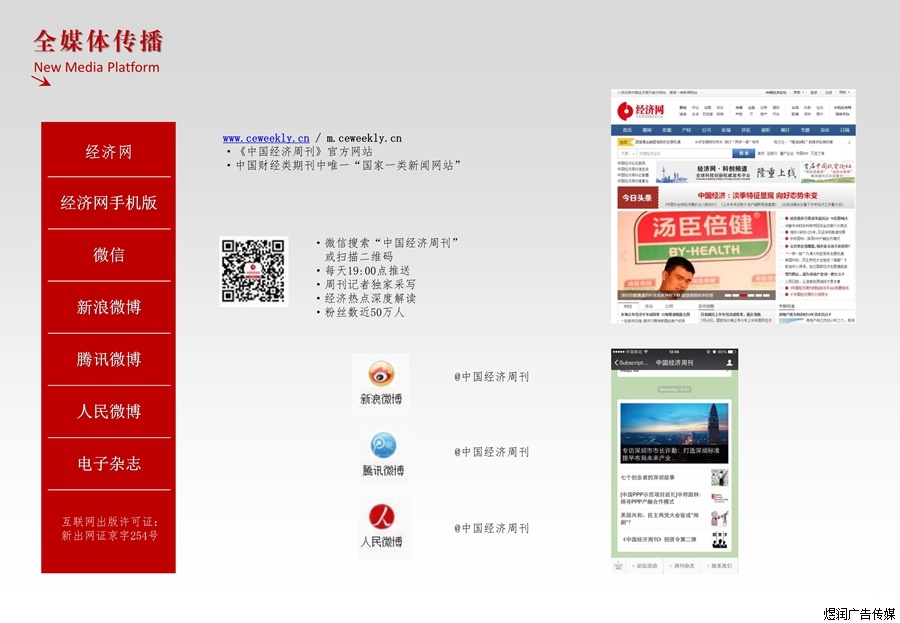Click the 经济热点深度解读 bullet text

[370, 298]
